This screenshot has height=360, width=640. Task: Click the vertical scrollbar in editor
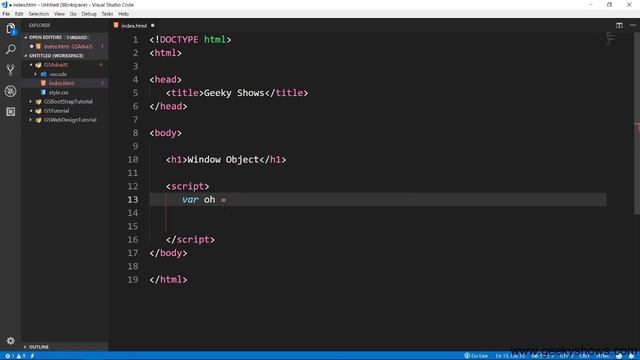637,122
